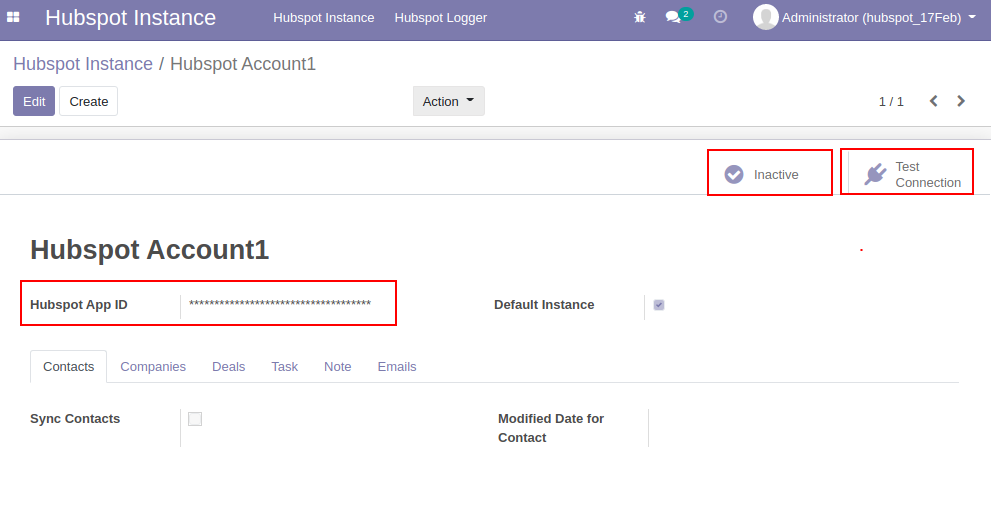The height and width of the screenshot is (509, 991).
Task: Click the debug bug icon
Action: coord(640,18)
